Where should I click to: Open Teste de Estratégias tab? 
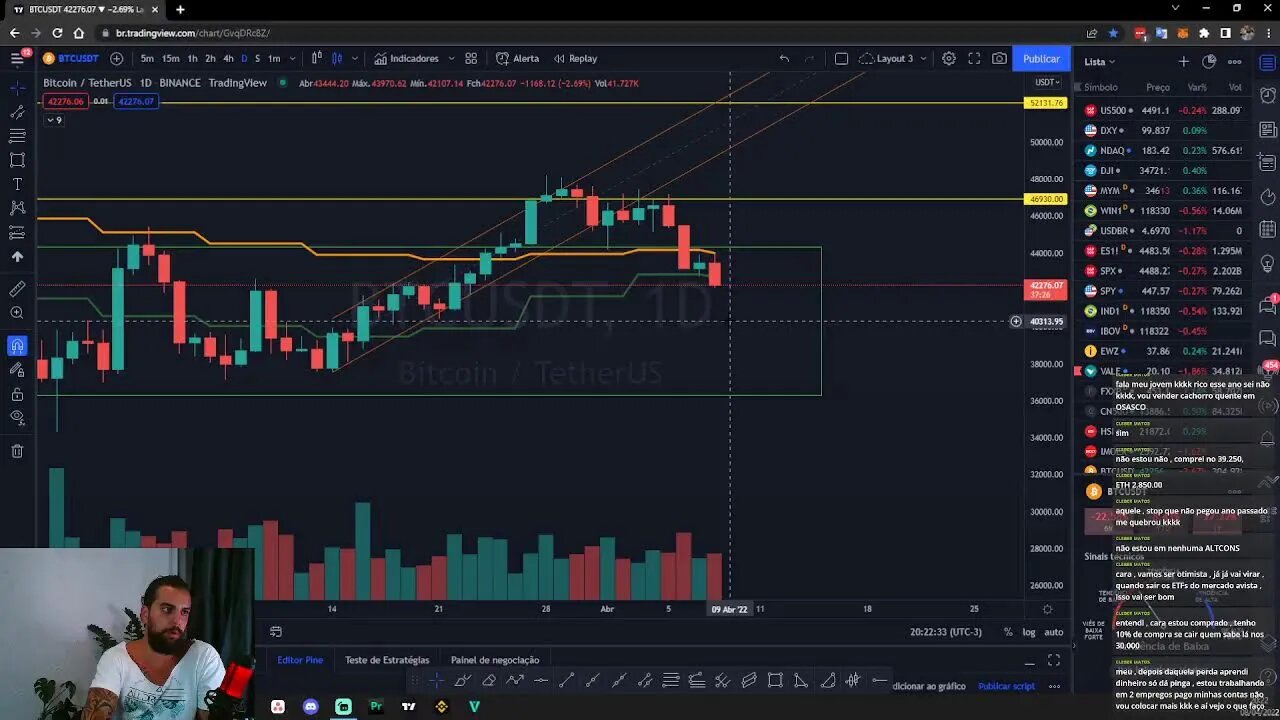coord(387,660)
